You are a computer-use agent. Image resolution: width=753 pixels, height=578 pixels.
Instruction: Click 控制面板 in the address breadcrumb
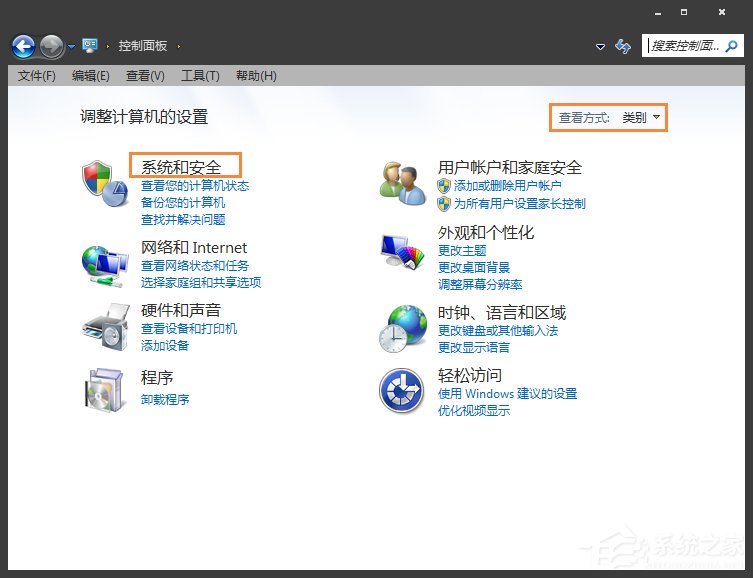click(143, 46)
